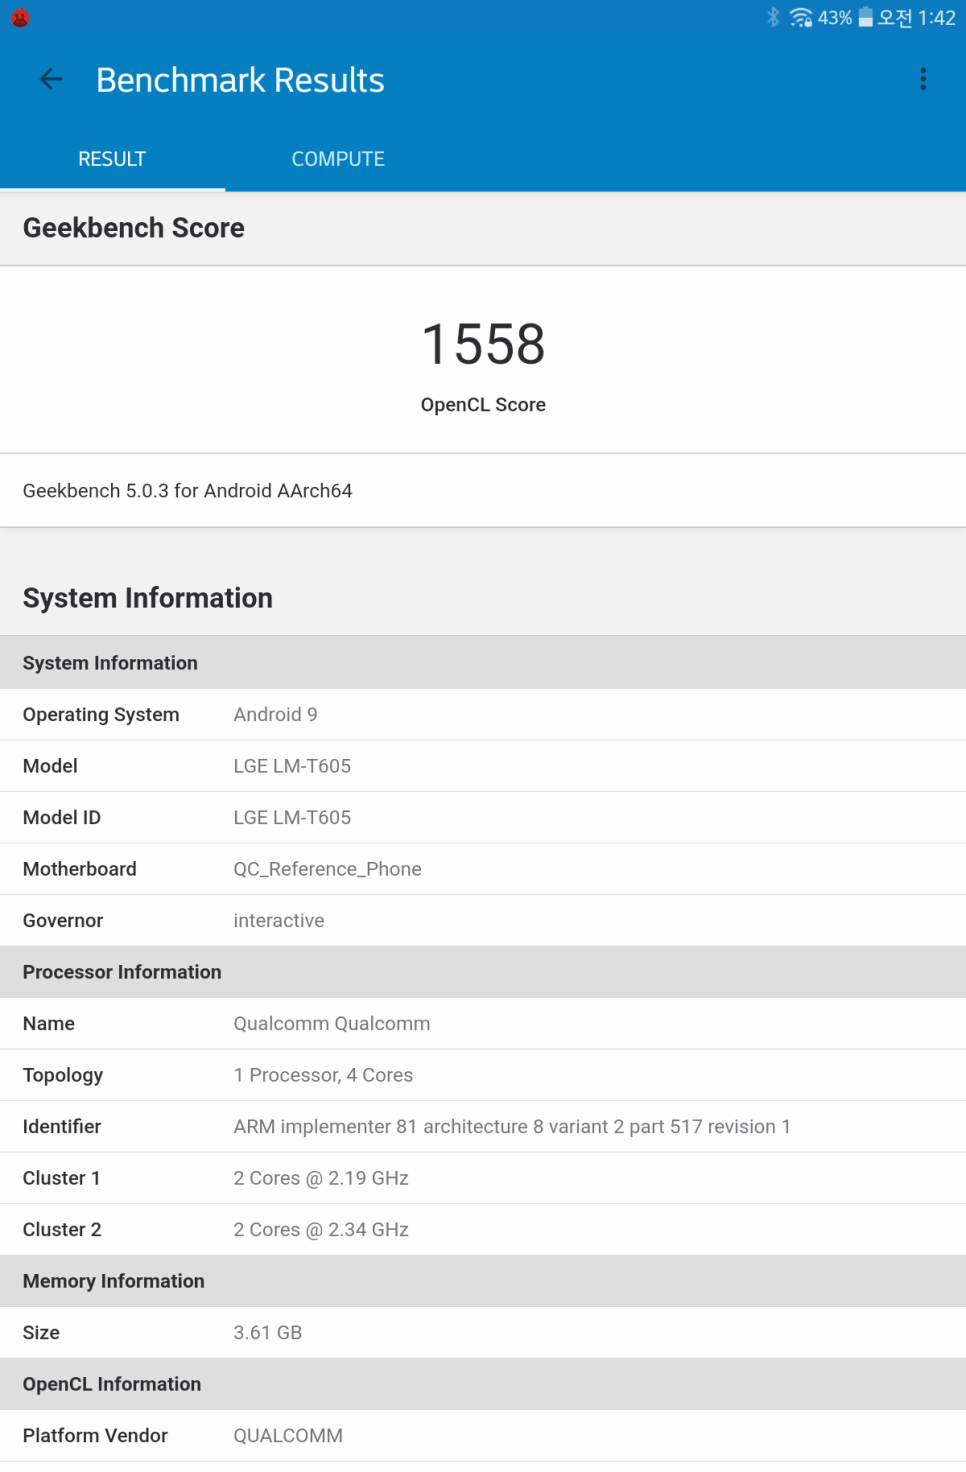Viewport: 966px width, 1472px height.
Task: Tap the 1558 score number
Action: point(483,344)
